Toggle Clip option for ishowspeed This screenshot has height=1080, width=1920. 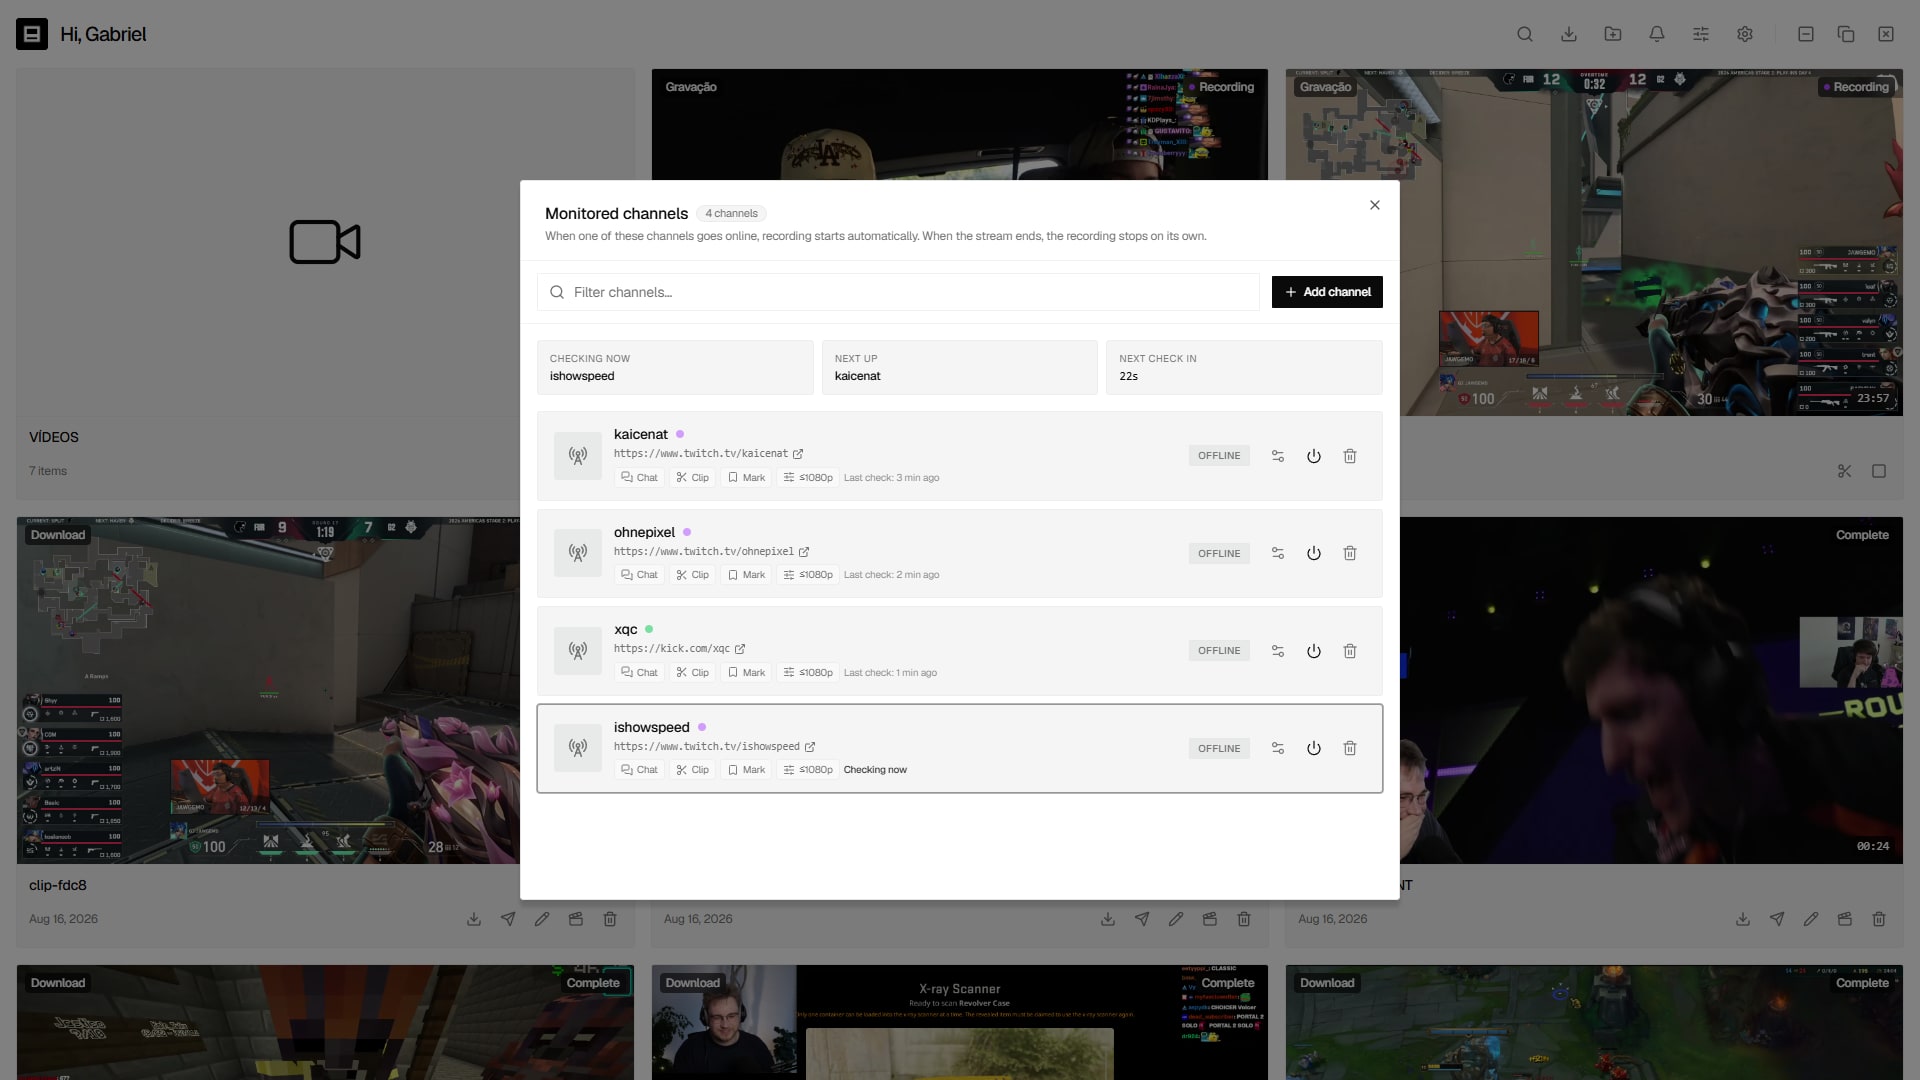(693, 770)
